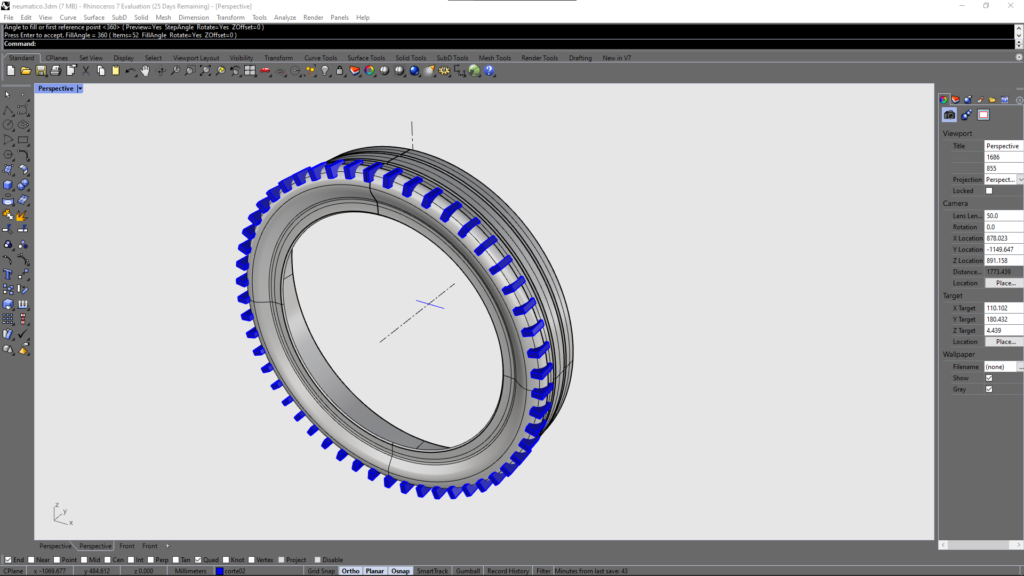1024x576 pixels.
Task: Click the 4-viewport layout icon
Action: (x=250, y=70)
